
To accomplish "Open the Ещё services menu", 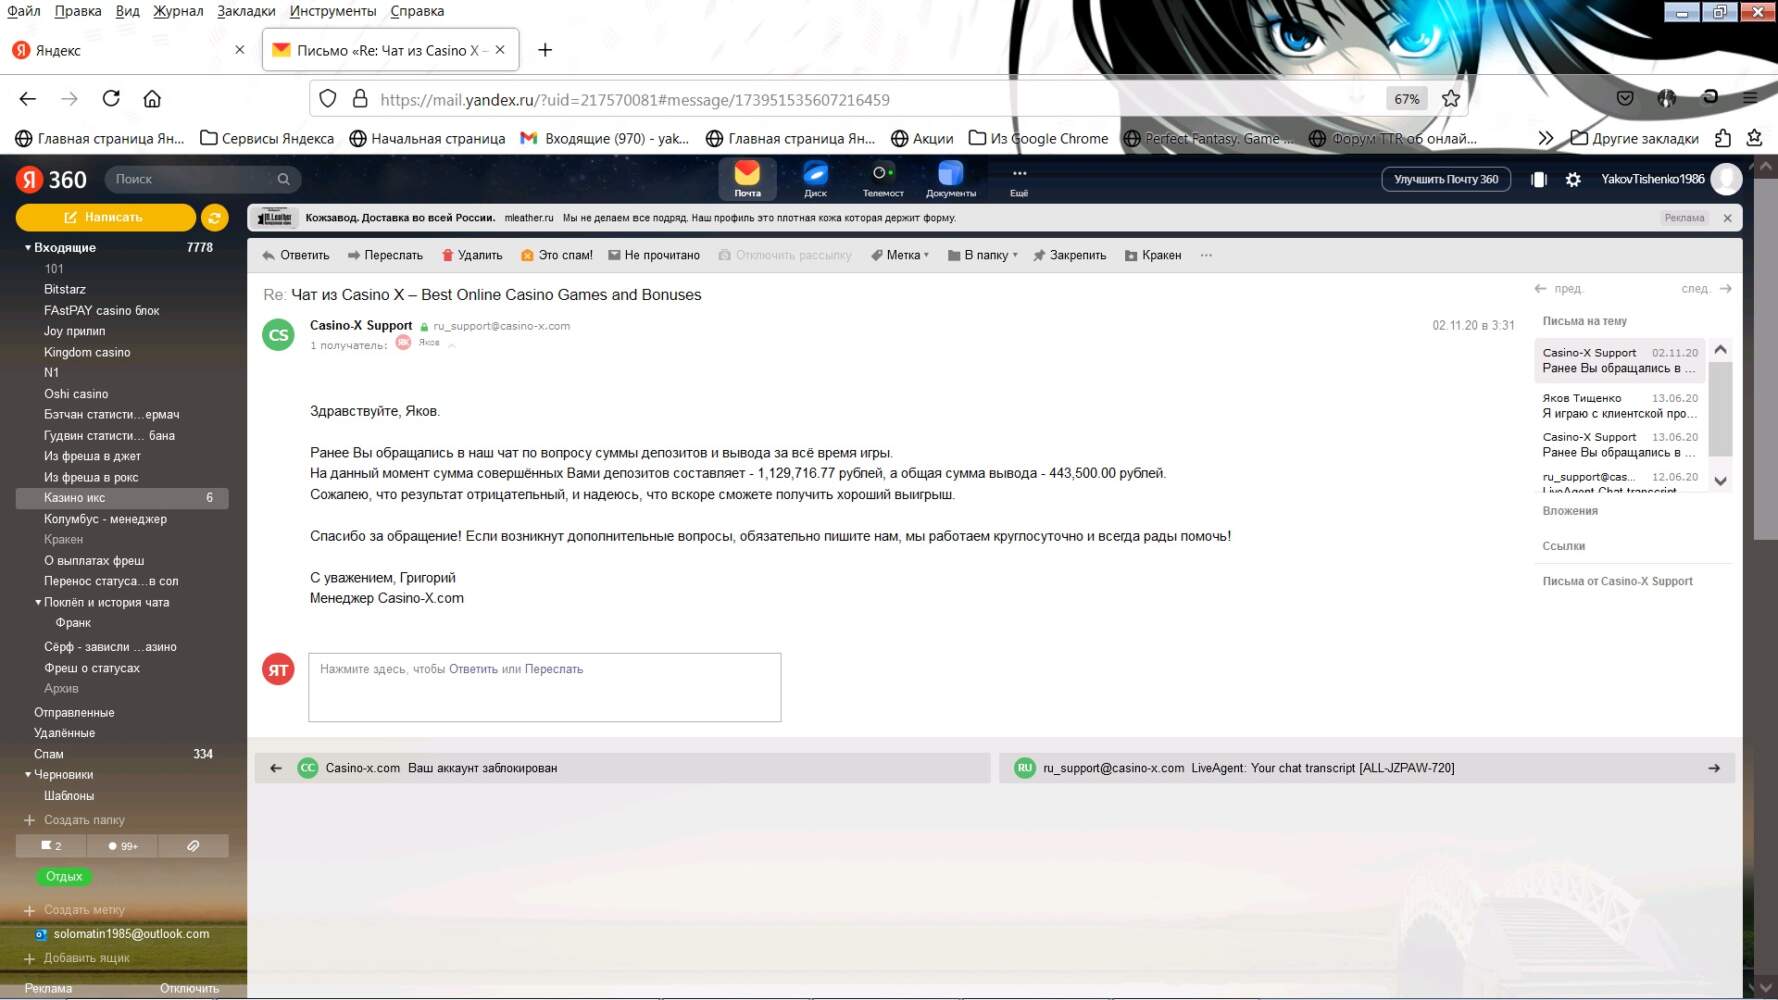I will (x=1019, y=179).
